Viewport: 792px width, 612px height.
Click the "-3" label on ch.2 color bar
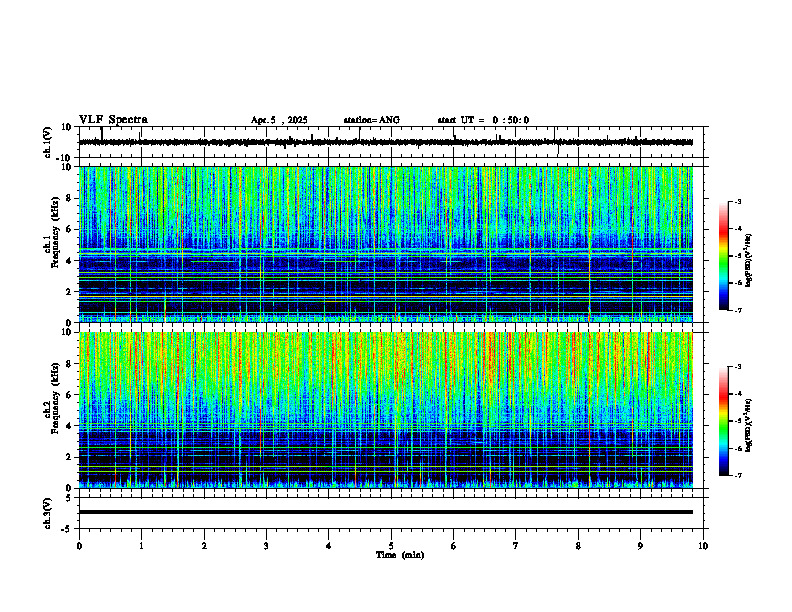737,367
